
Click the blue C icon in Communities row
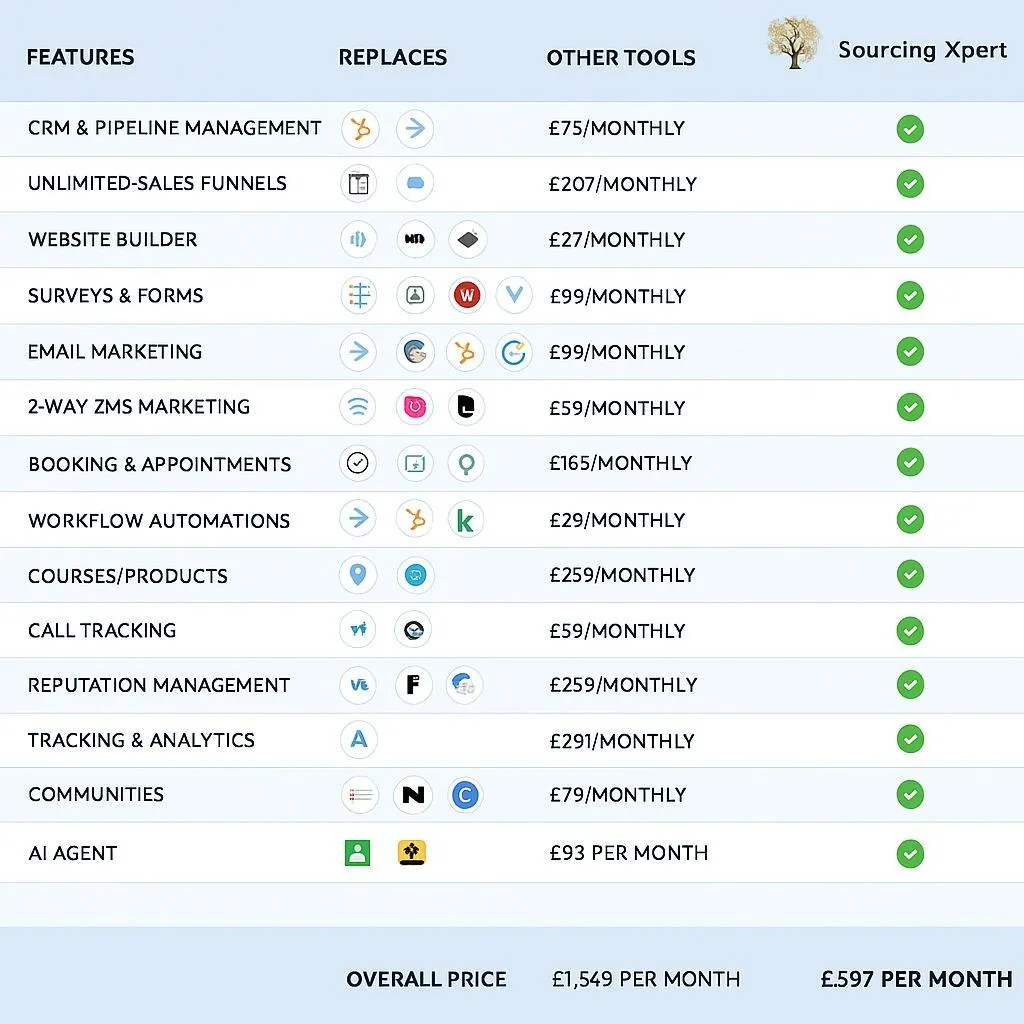point(465,795)
